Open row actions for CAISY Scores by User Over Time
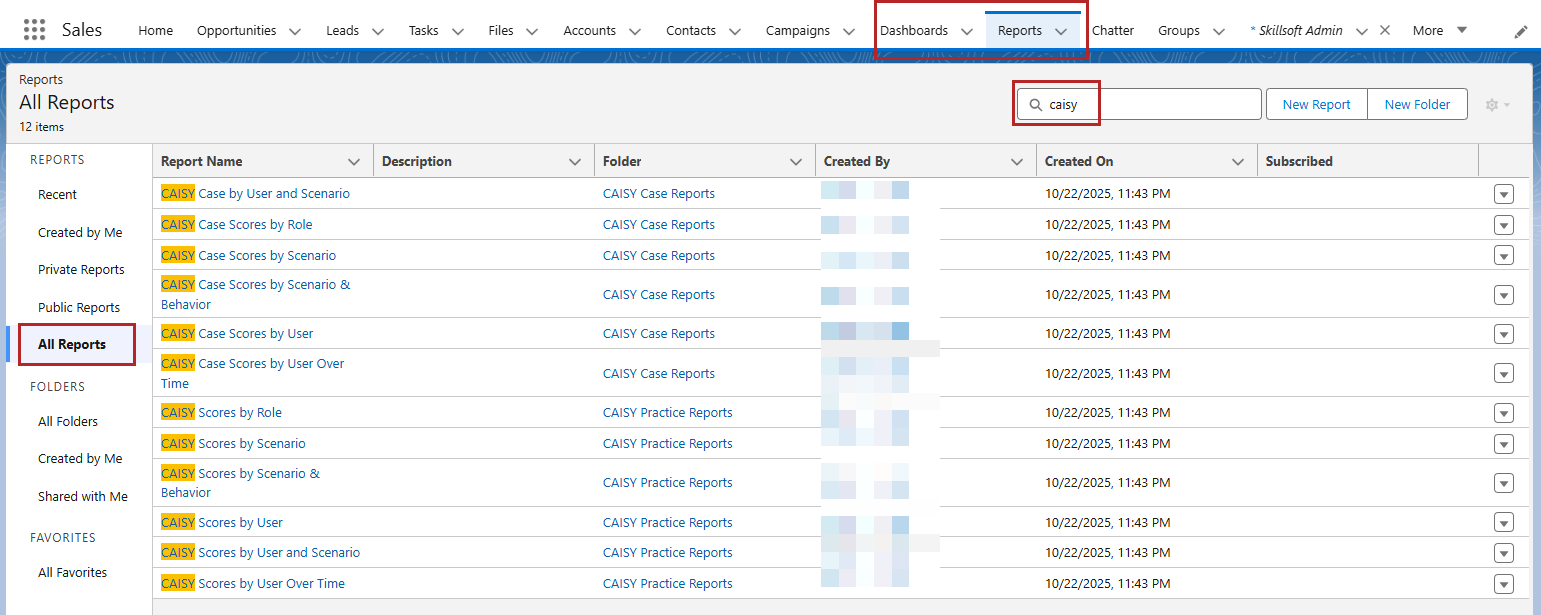The height and width of the screenshot is (615, 1541). (x=1503, y=584)
